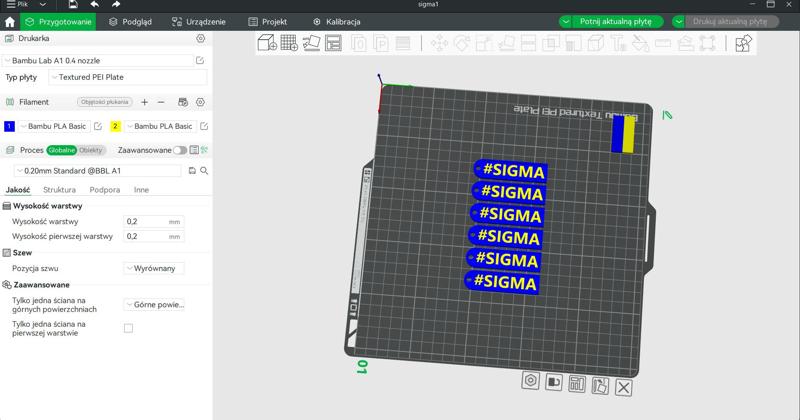Open the Plik menu
This screenshot has width=800, height=420.
coord(17,5)
